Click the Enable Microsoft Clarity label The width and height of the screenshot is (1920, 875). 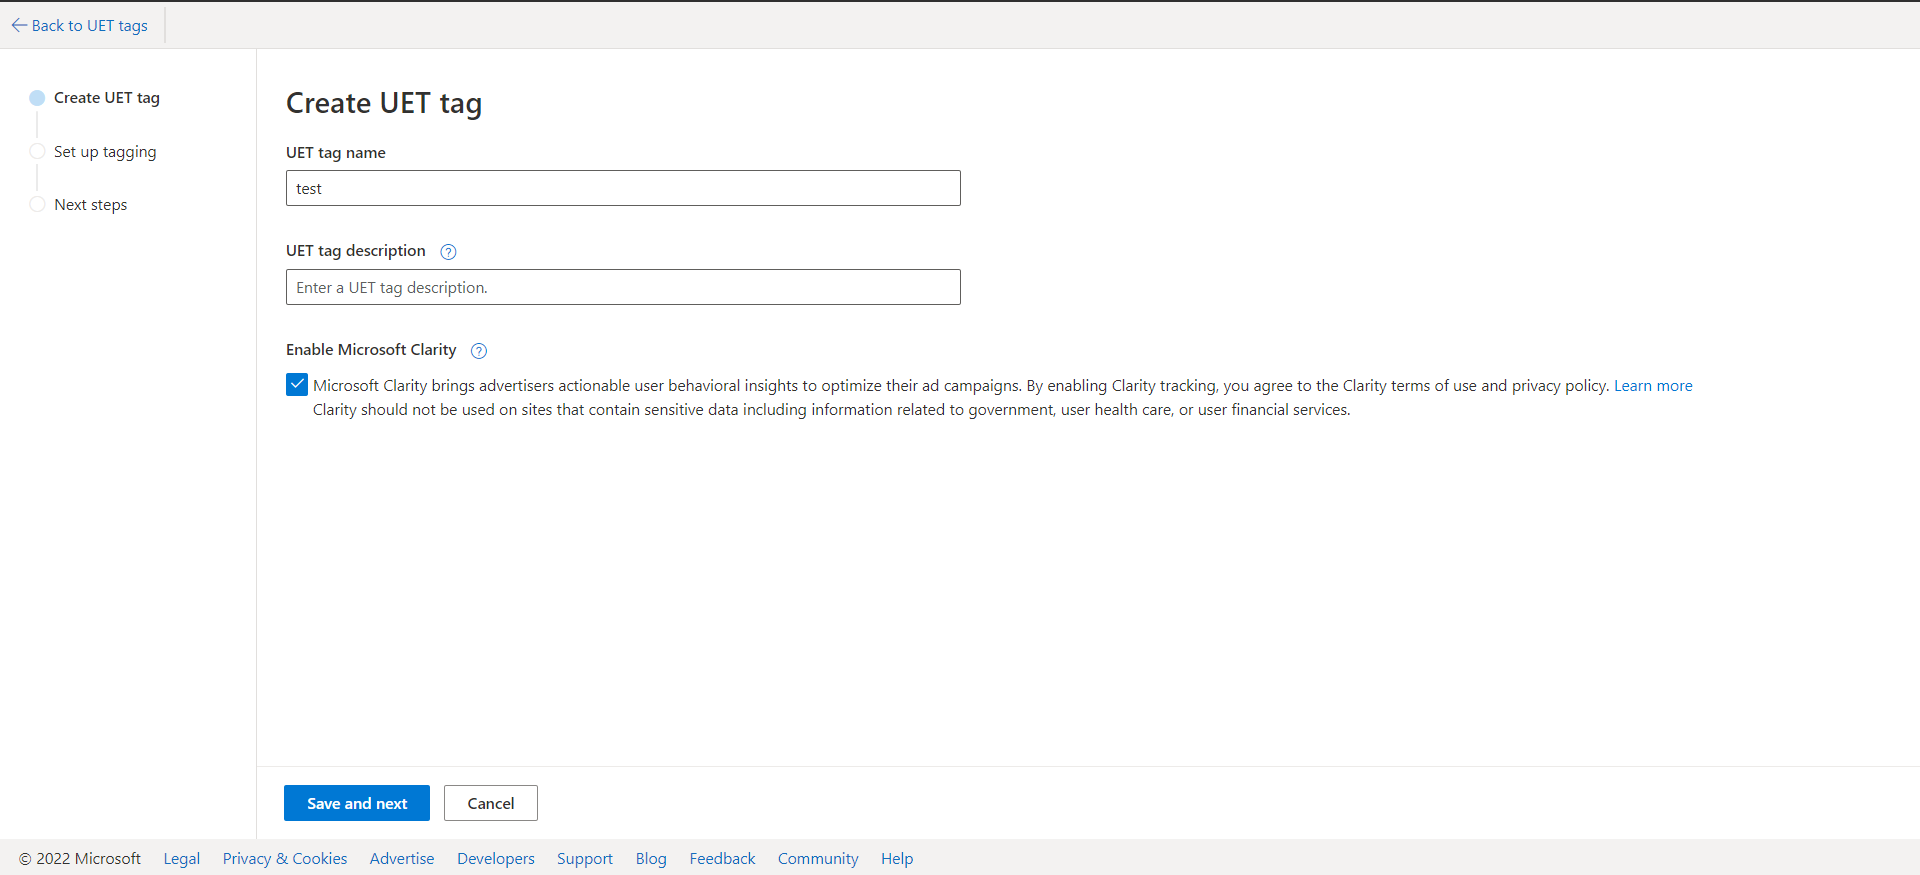371,350
